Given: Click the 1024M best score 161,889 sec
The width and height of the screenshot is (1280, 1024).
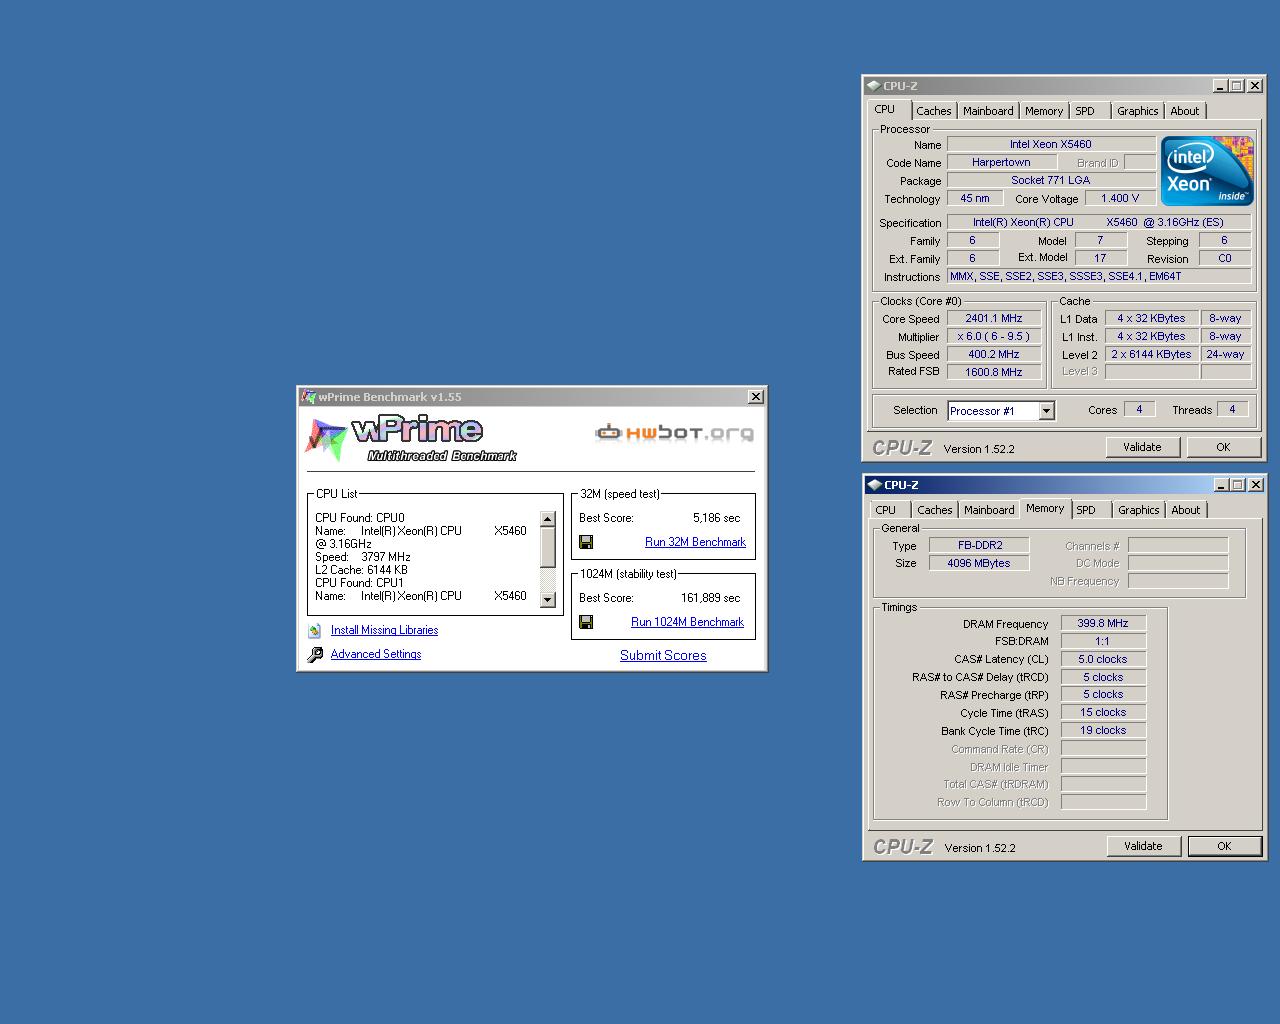Looking at the screenshot, I should (710, 598).
